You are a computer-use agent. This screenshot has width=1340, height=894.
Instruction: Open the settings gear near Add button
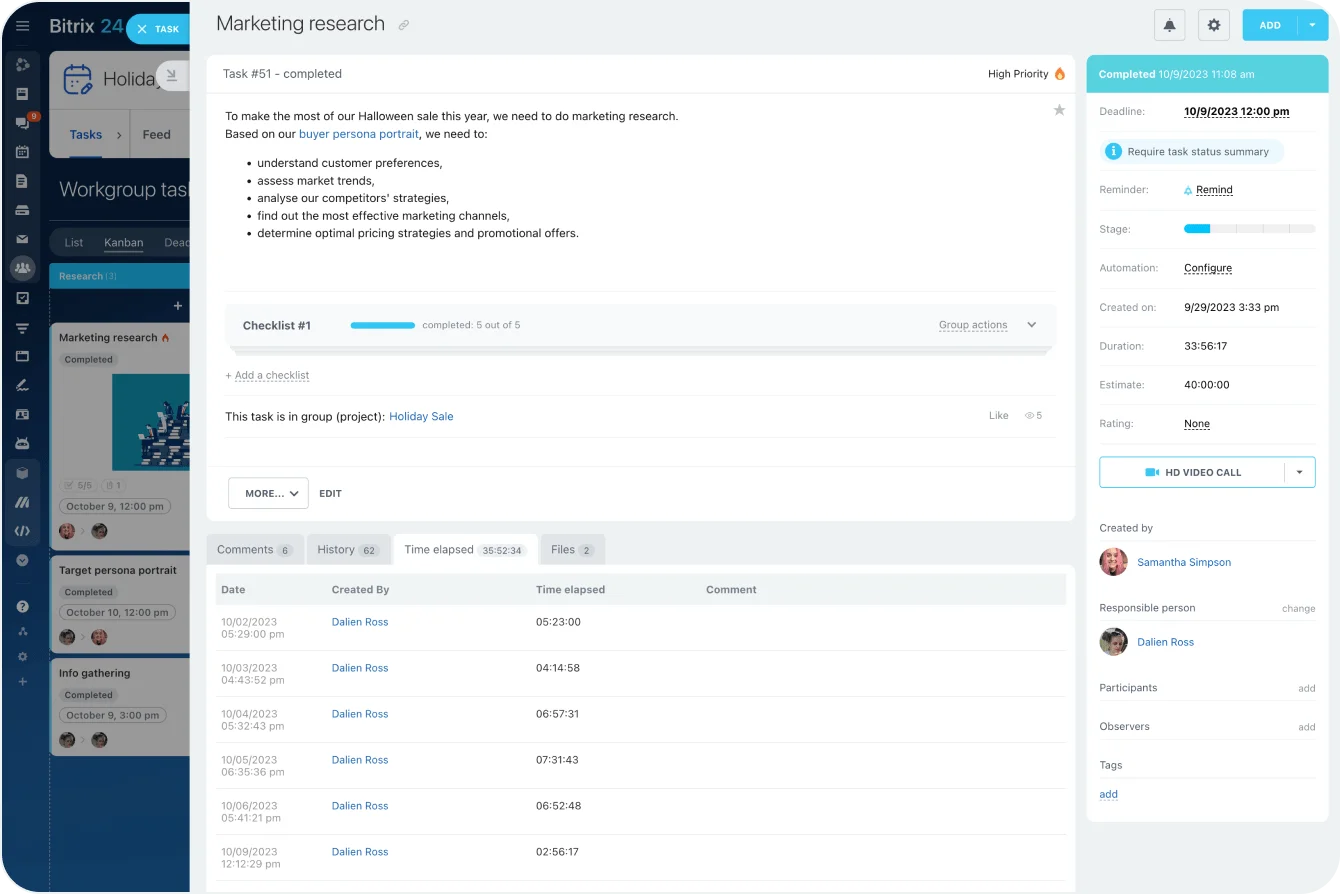[x=1213, y=24]
